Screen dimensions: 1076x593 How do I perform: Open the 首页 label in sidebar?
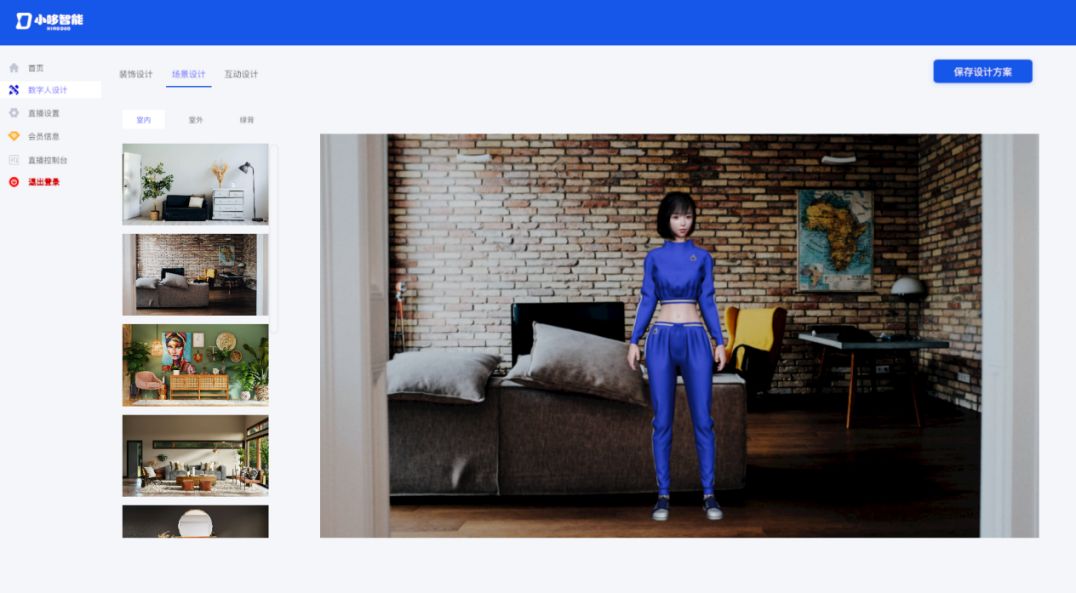[36, 68]
